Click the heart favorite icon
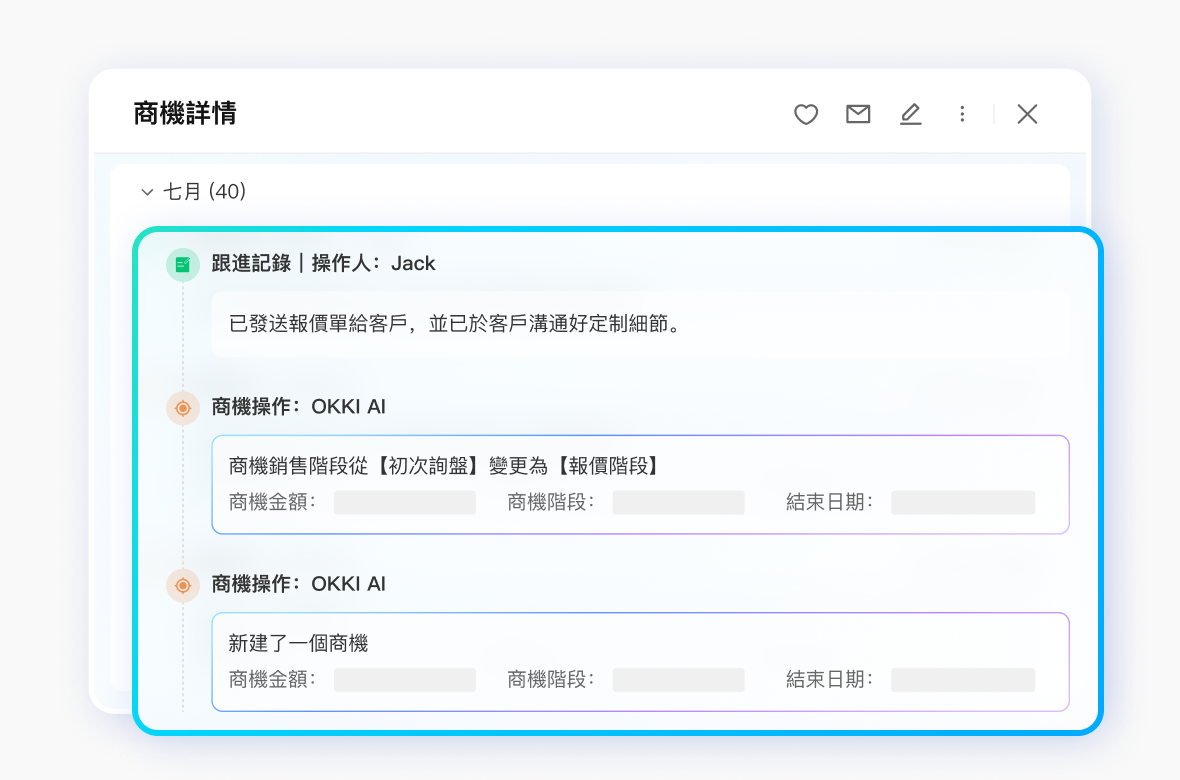Screen dimensions: 1180x780 [x=805, y=114]
